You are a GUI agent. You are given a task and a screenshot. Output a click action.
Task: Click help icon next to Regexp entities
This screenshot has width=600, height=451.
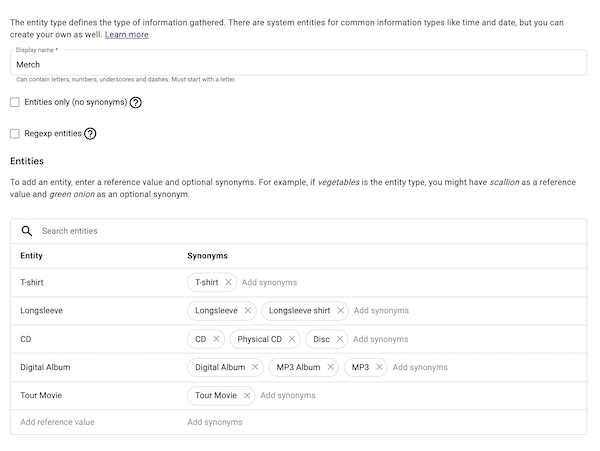(90, 133)
